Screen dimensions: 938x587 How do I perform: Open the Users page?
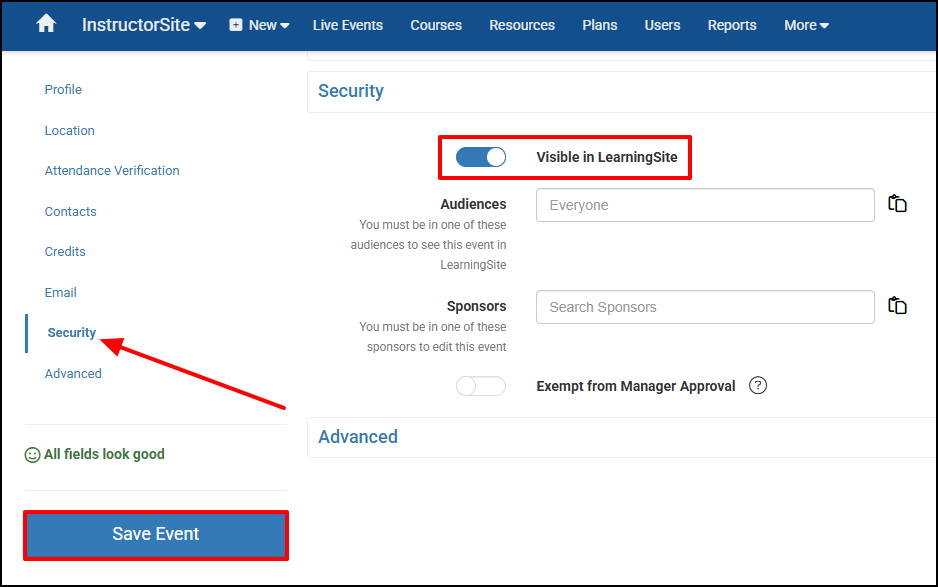[662, 25]
